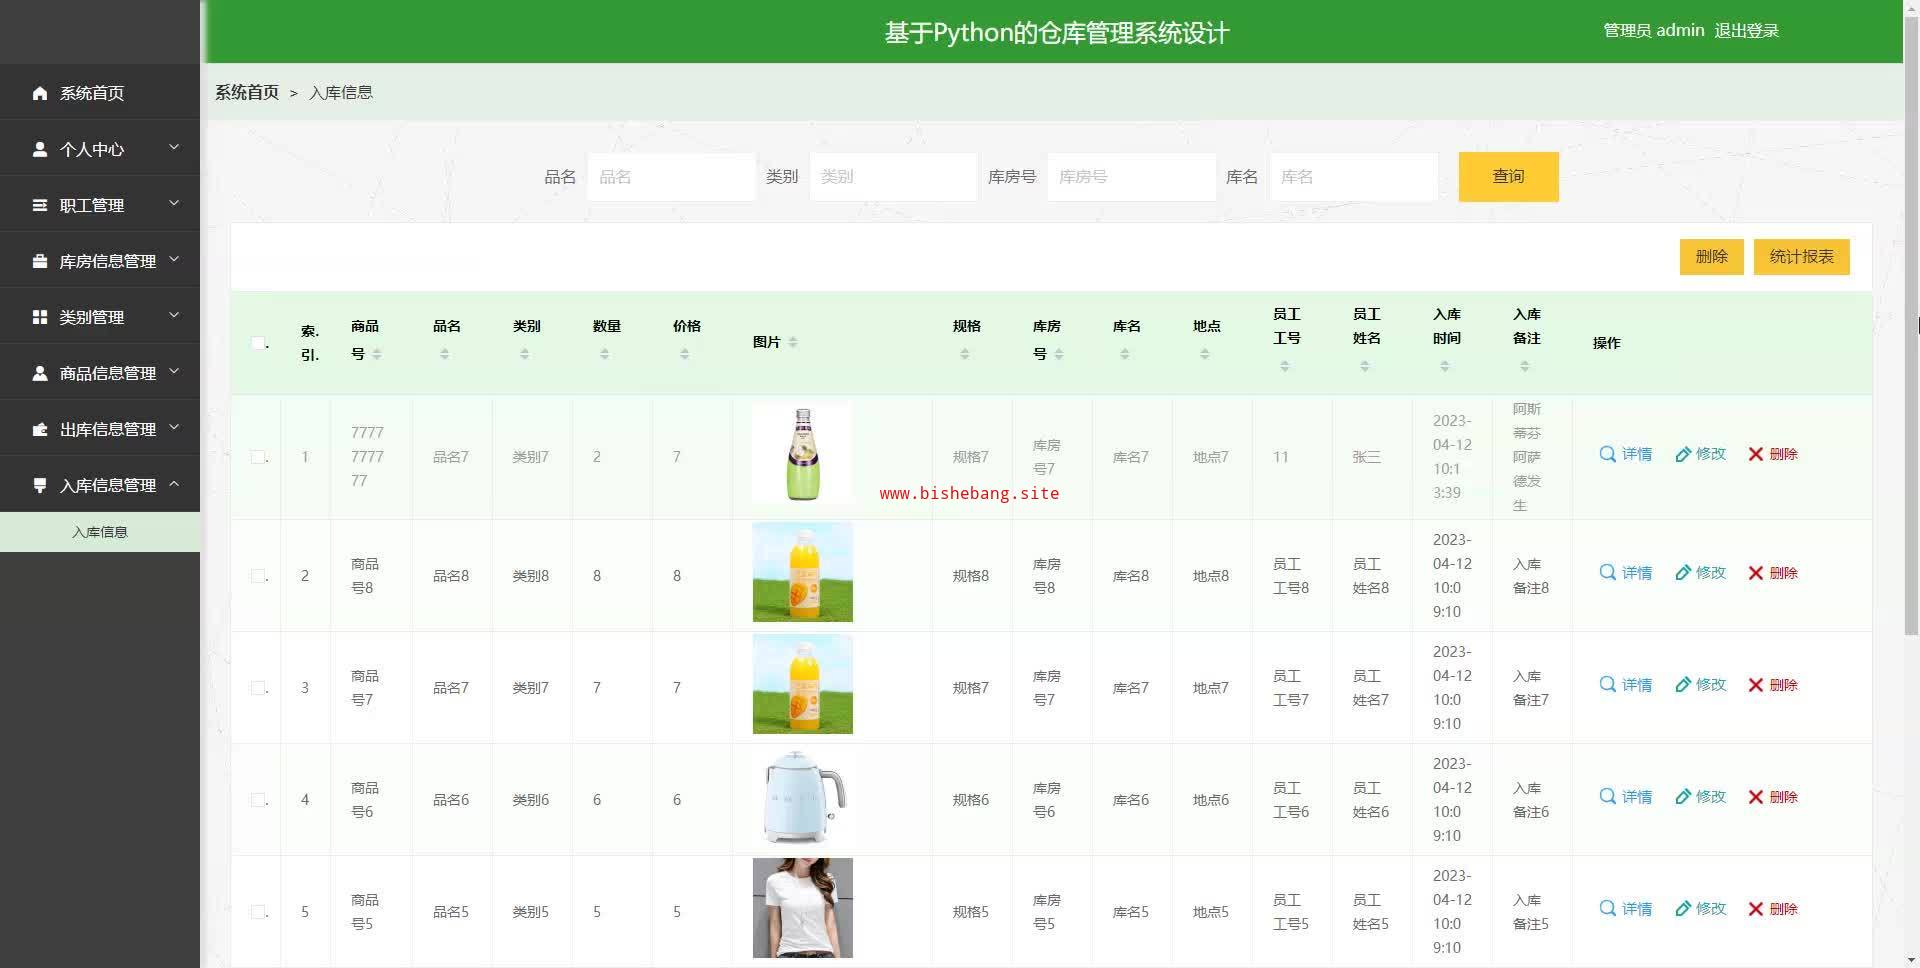Click the grid icon beside 类别管理
Image resolution: width=1920 pixels, height=968 pixels.
point(40,317)
